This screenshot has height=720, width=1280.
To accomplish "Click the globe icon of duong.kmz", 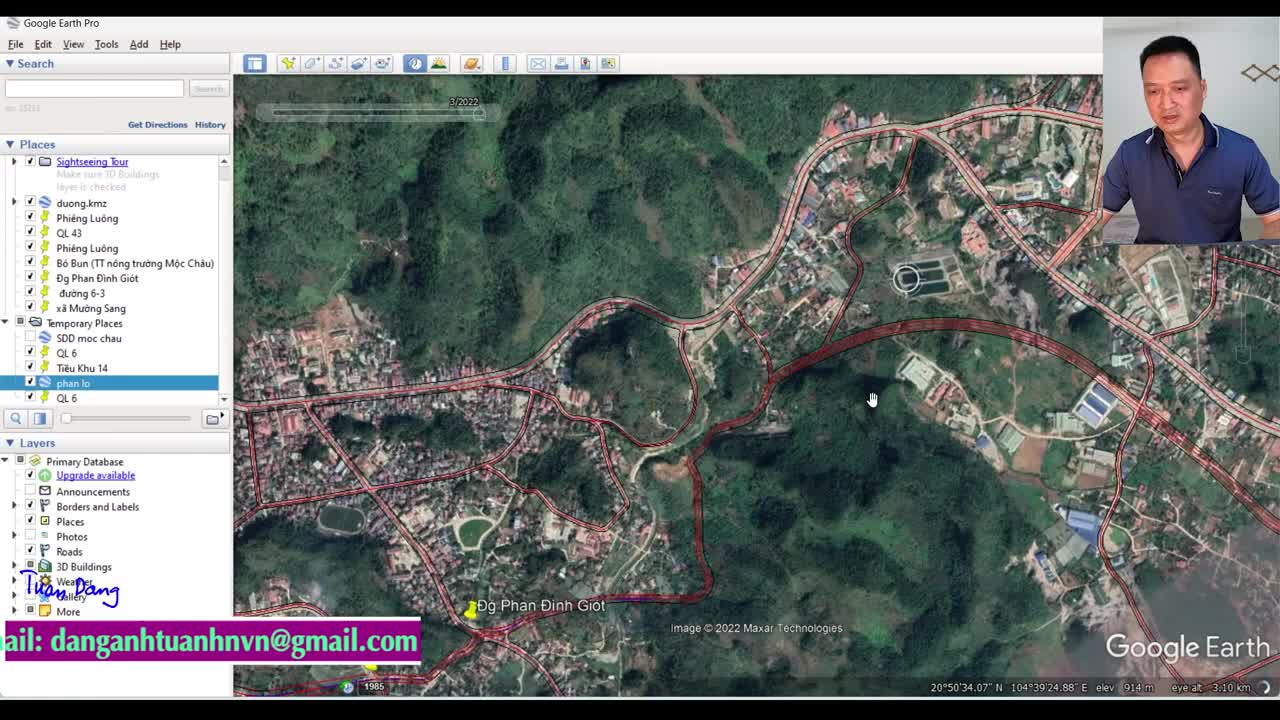I will coord(45,203).
